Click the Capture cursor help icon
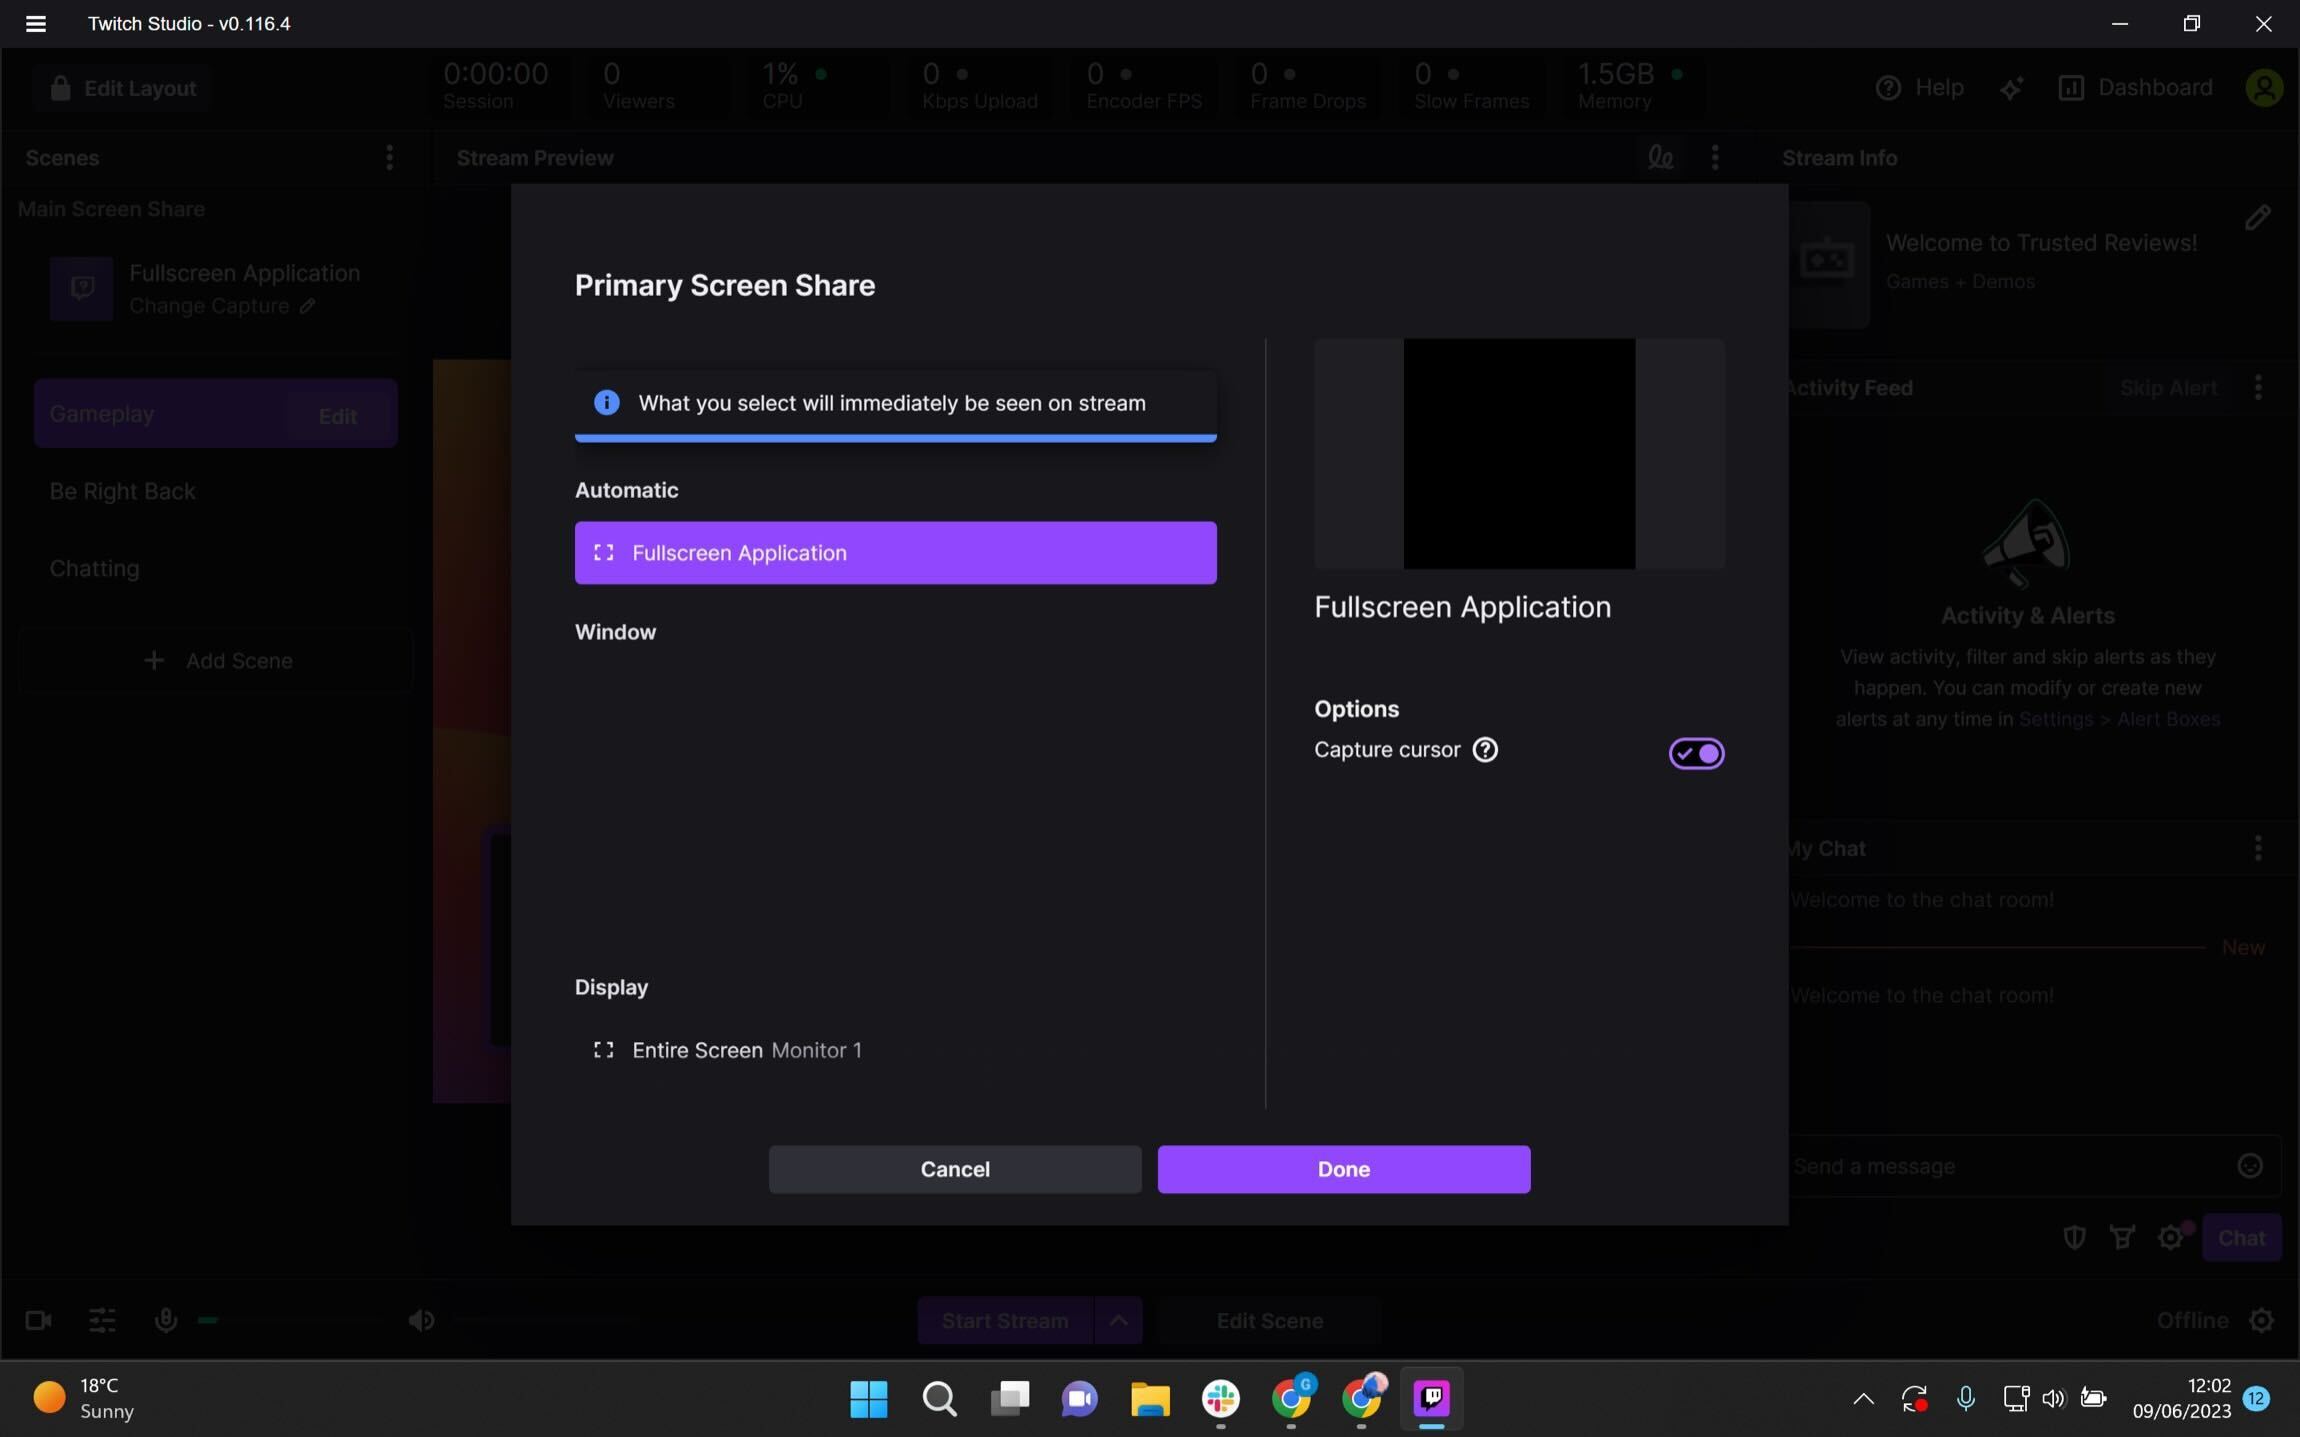The height and width of the screenshot is (1437, 2300). [1485, 750]
